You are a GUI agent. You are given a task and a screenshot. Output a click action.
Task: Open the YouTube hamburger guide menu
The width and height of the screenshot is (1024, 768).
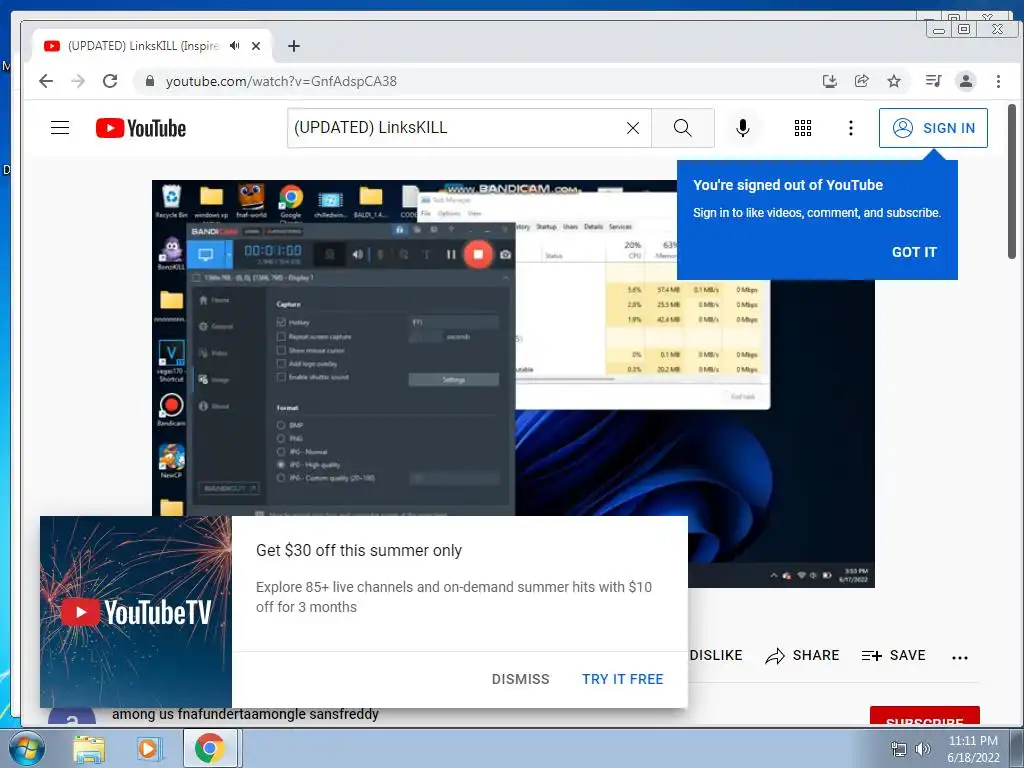(x=60, y=127)
